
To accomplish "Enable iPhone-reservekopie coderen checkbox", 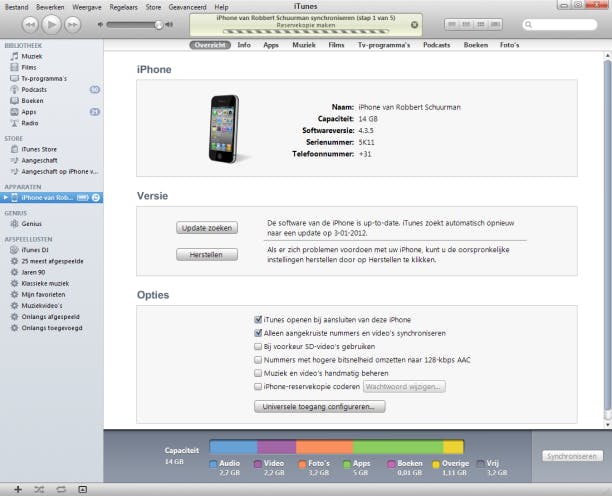I will click(258, 387).
